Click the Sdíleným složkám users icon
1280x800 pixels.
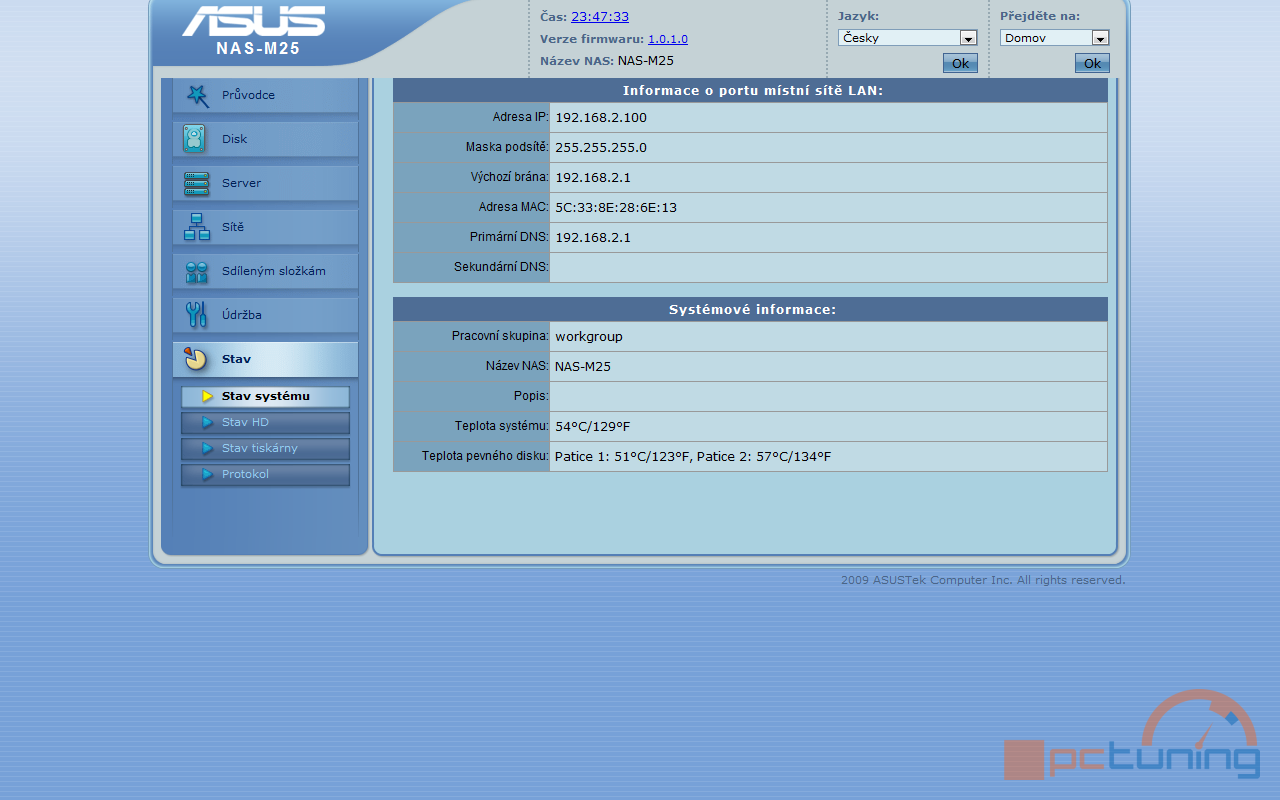point(197,271)
